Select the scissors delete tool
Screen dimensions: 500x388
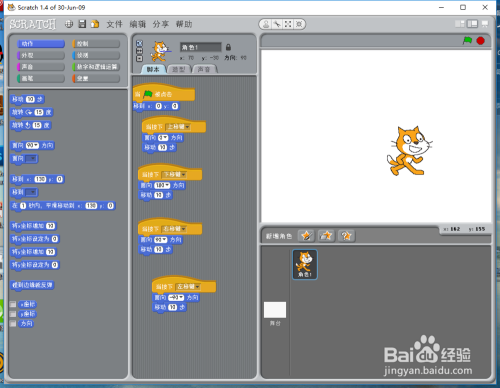click(277, 24)
